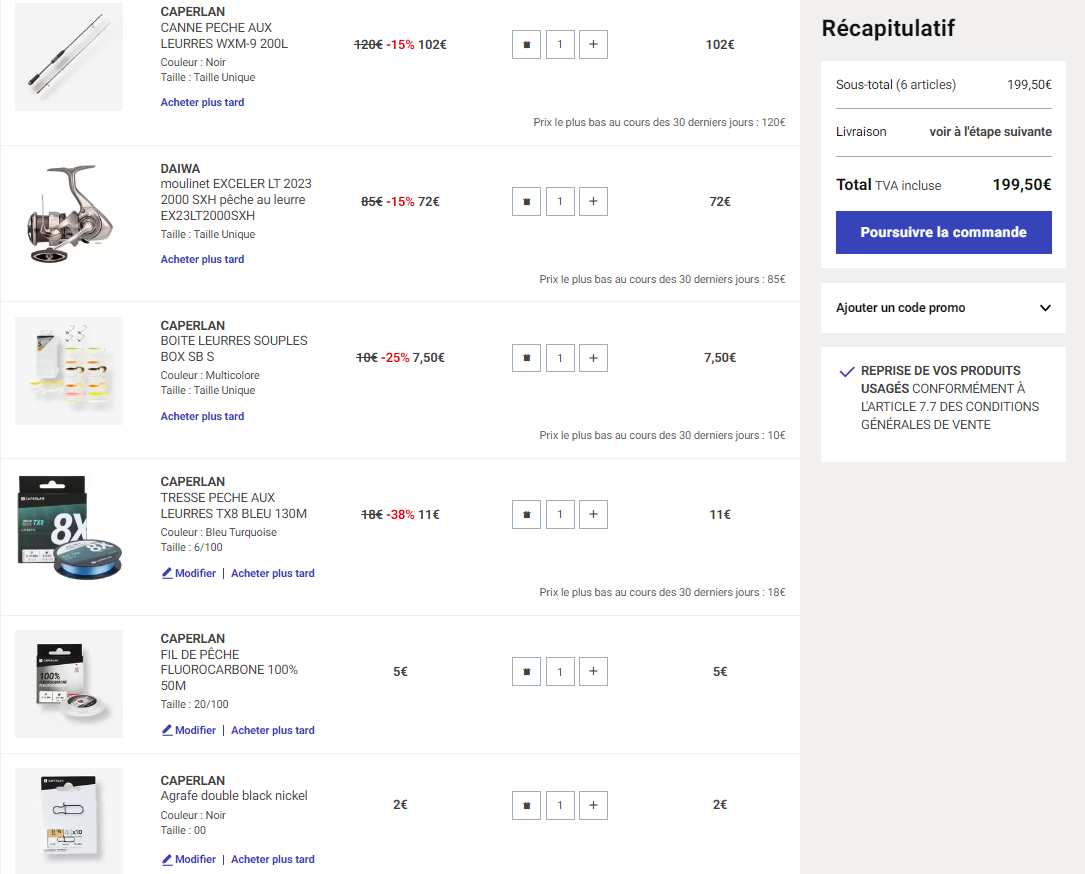The image size is (1085, 874).
Task: Add one more TRESSE TX8 BLEU 130M
Action: point(593,514)
